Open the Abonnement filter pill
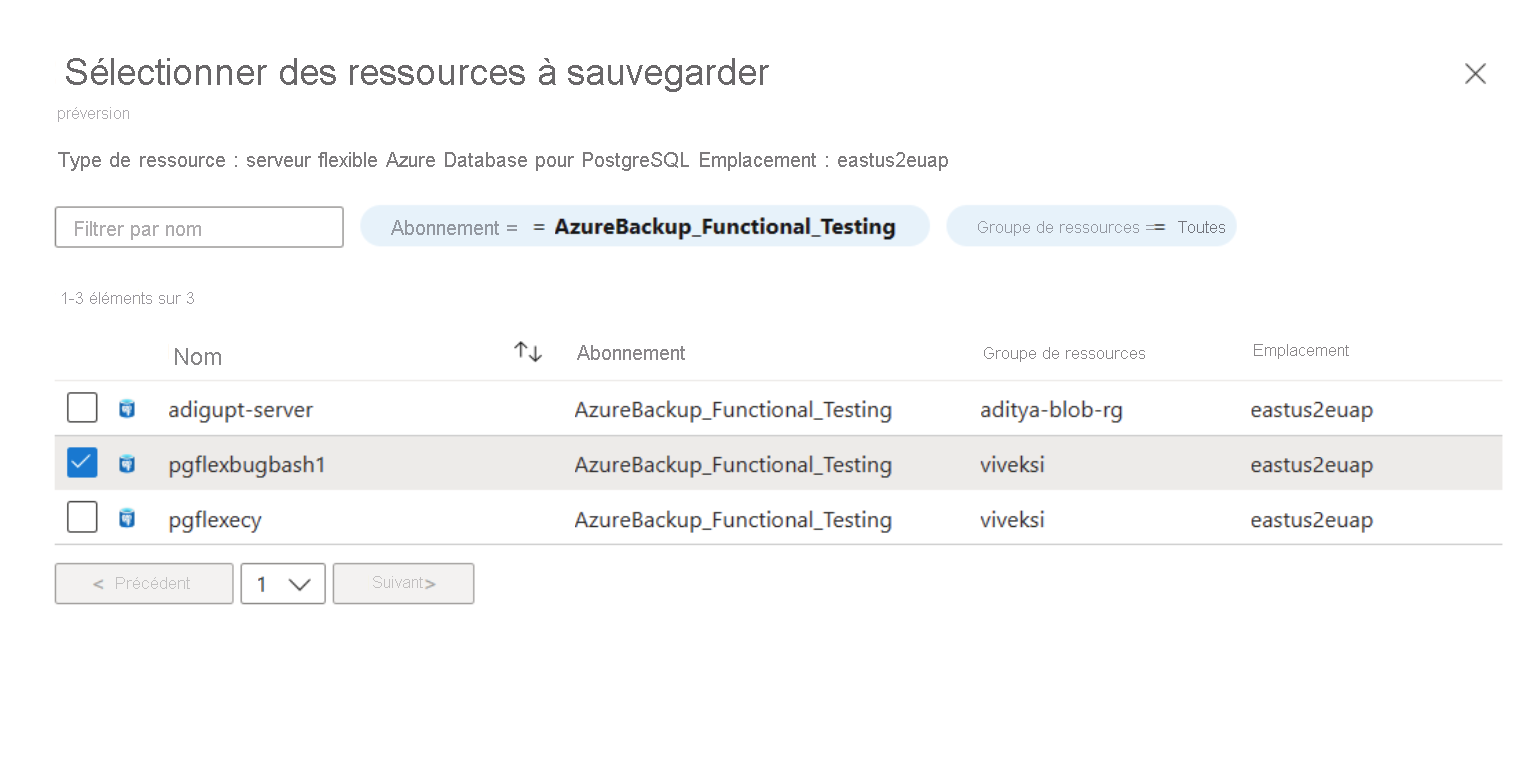This screenshot has width=1531, height=760. pos(645,227)
